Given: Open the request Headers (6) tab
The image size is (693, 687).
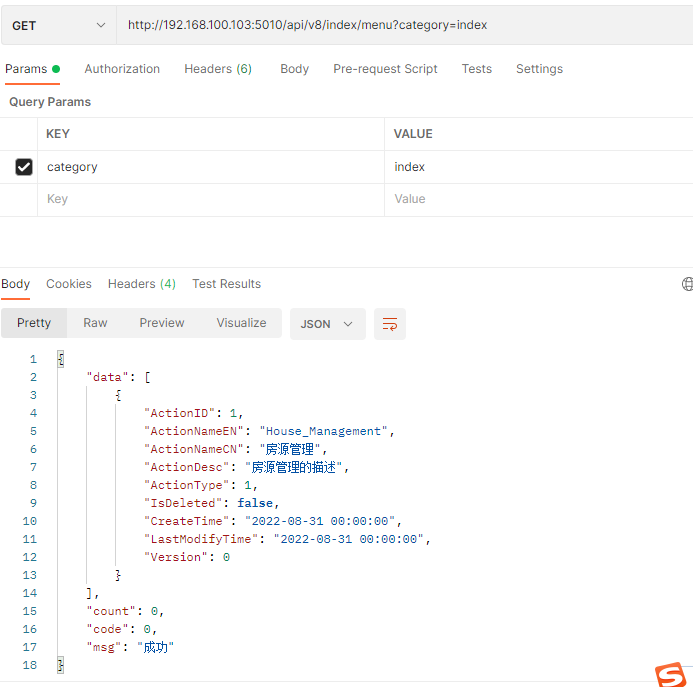Looking at the screenshot, I should coord(218,69).
